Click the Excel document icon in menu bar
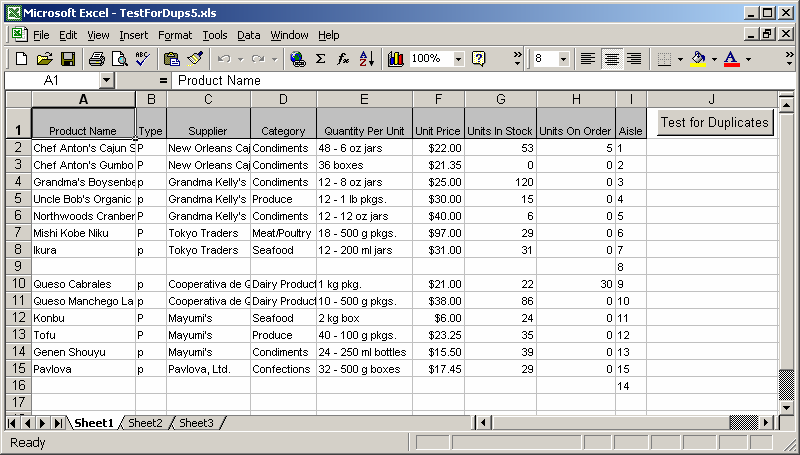 click(19, 35)
